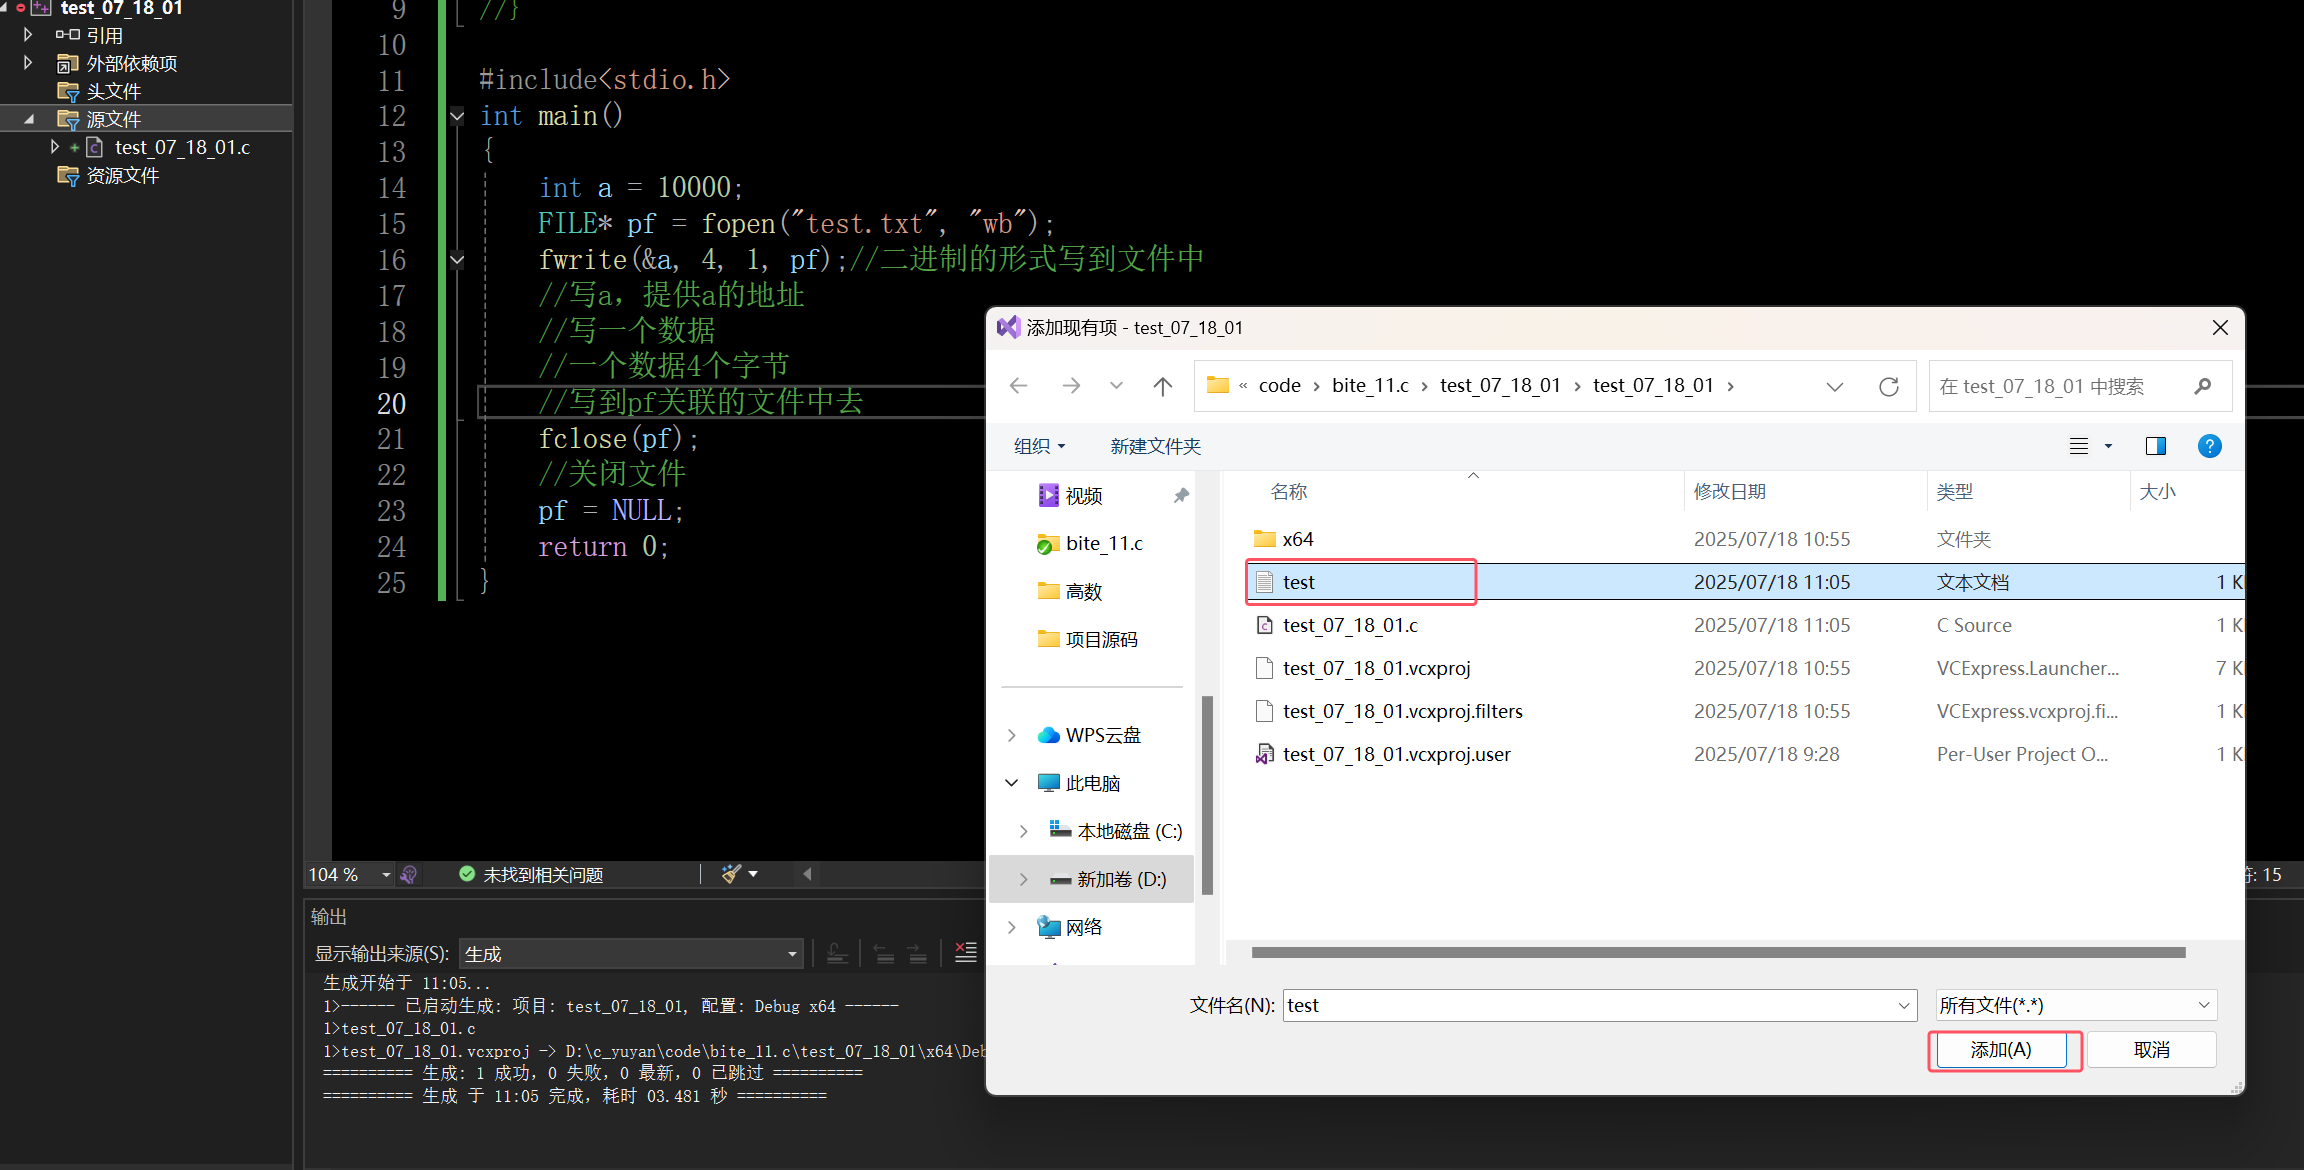Collapse main function fold marker
This screenshot has width=2304, height=1170.
457,116
